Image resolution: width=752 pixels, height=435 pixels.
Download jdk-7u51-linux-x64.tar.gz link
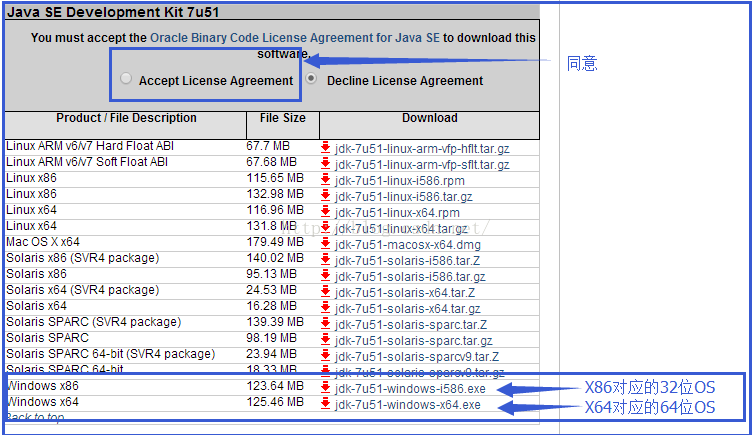click(x=401, y=229)
